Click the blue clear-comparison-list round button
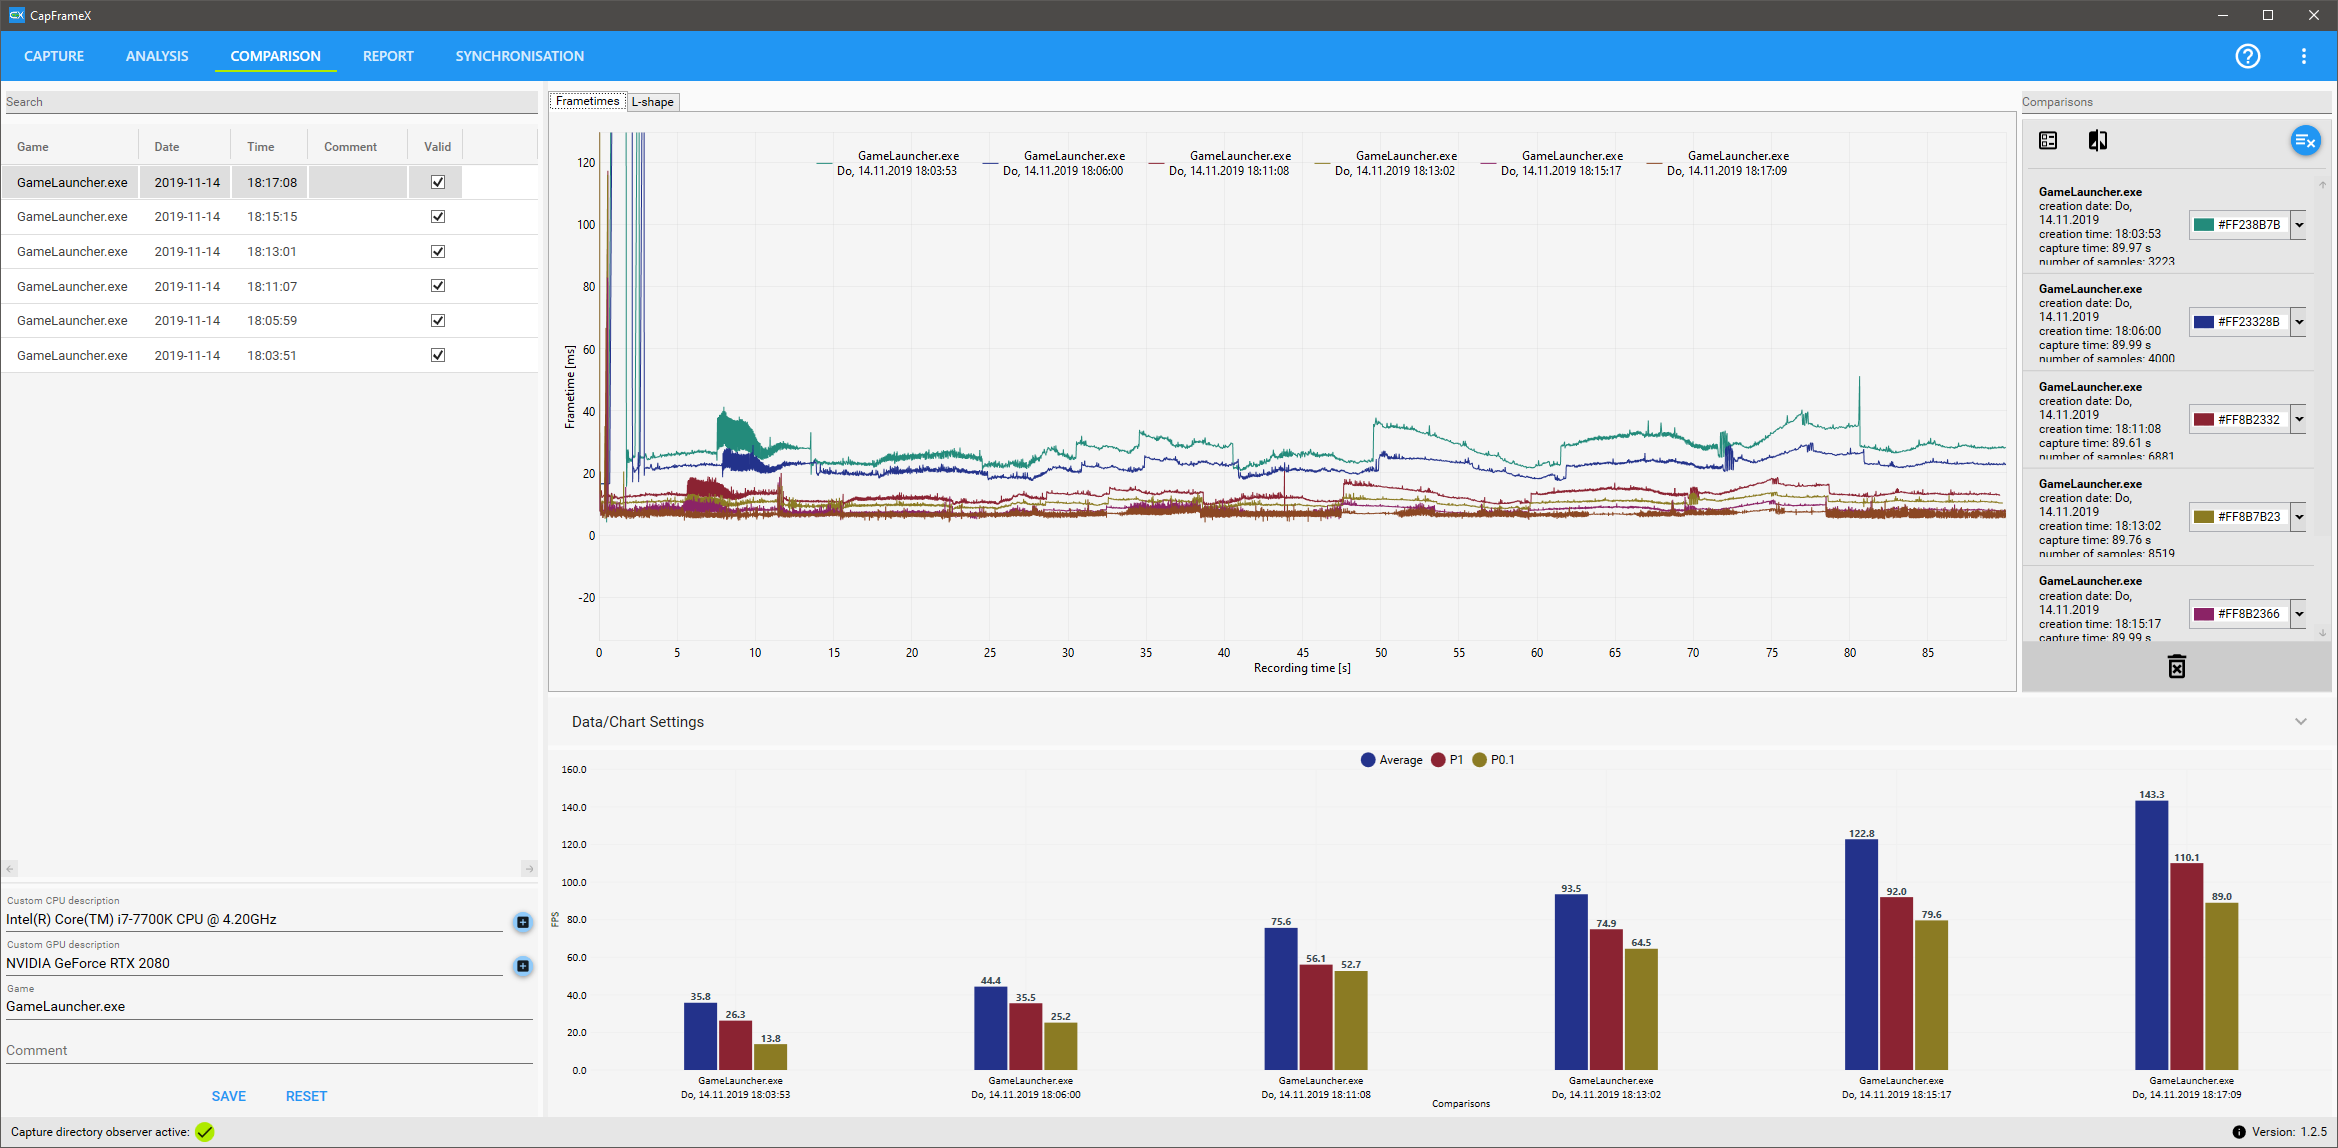The height and width of the screenshot is (1148, 2338). point(2304,141)
